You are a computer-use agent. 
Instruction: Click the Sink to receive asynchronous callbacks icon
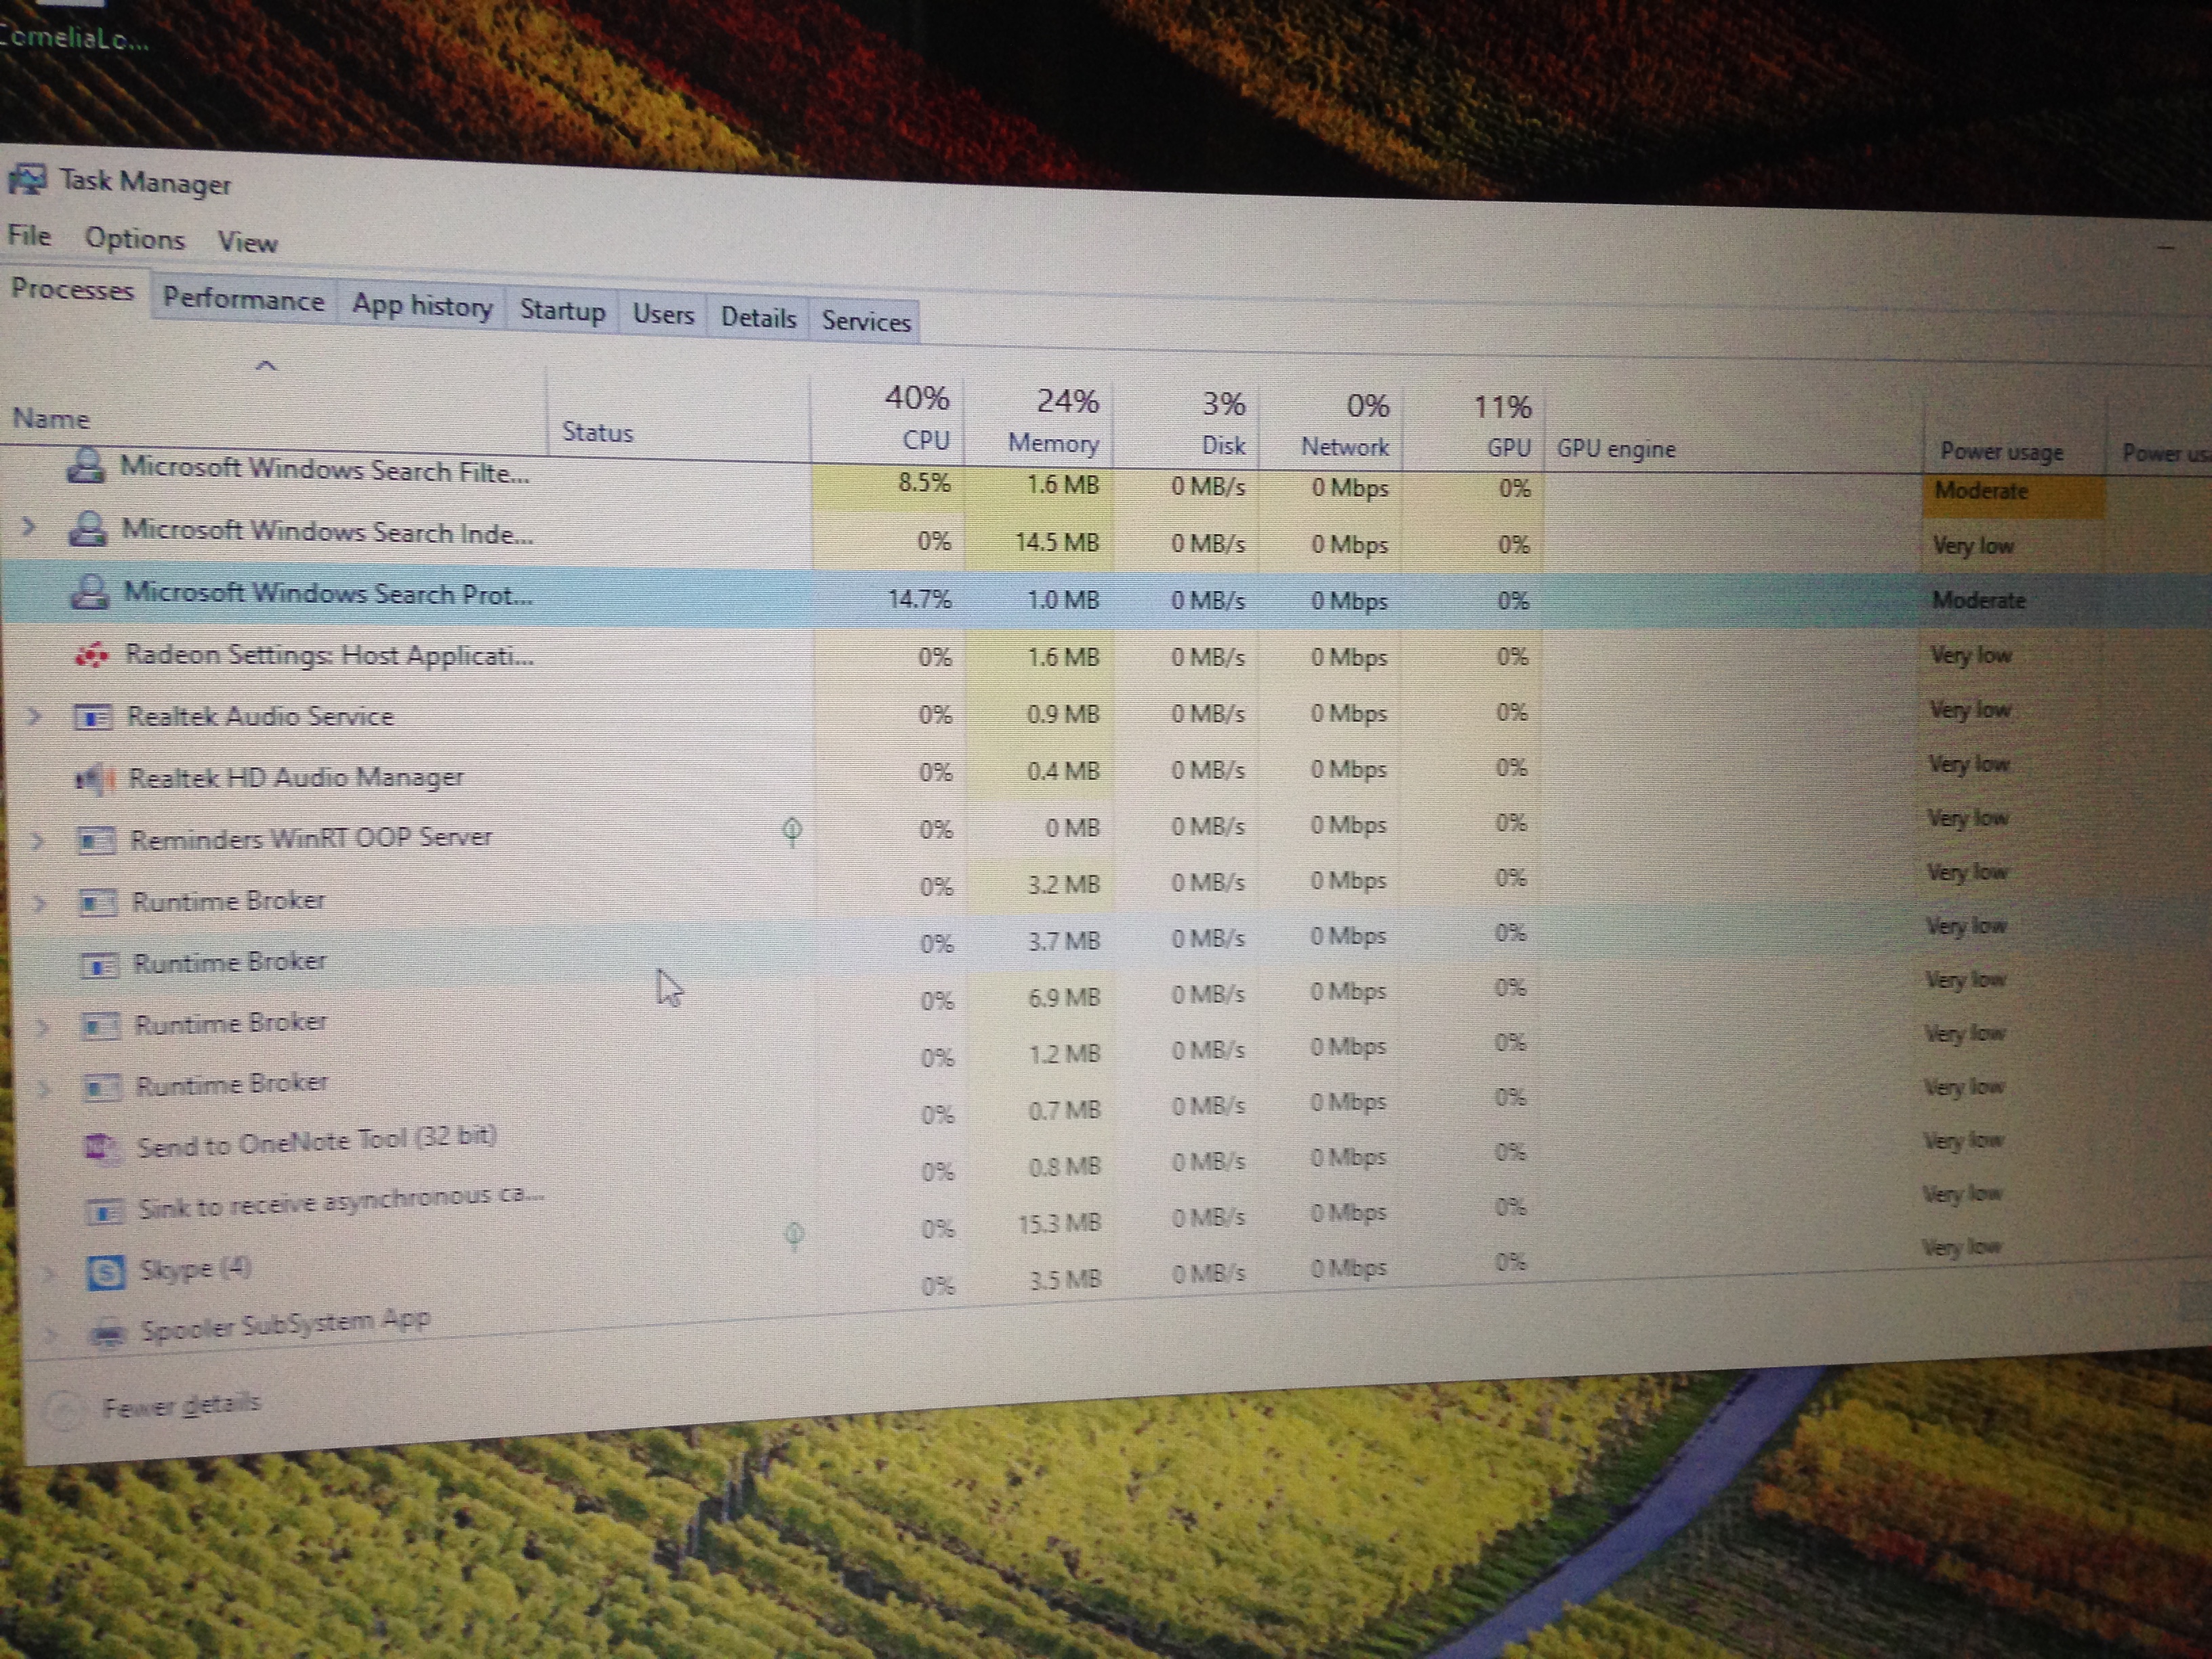[104, 1211]
